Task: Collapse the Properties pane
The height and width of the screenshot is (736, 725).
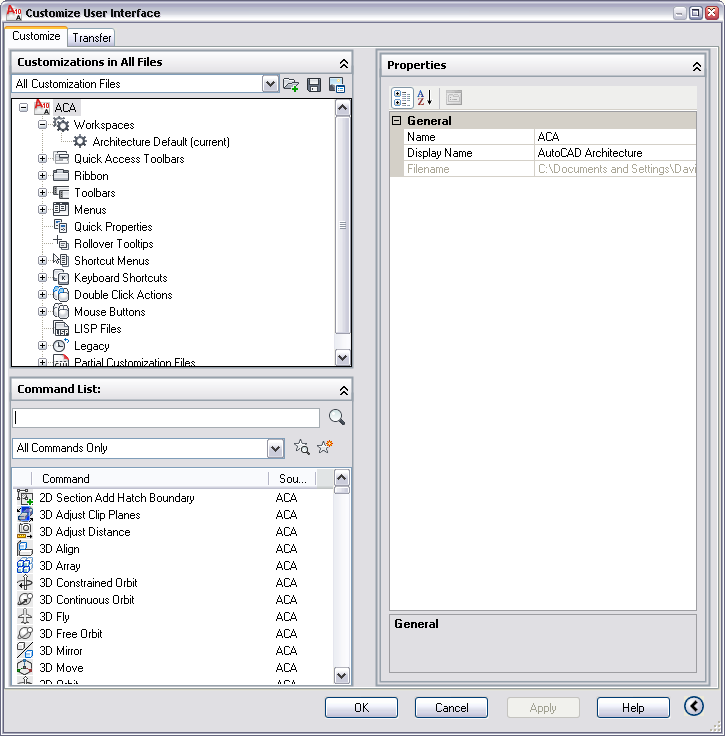Action: (x=697, y=67)
